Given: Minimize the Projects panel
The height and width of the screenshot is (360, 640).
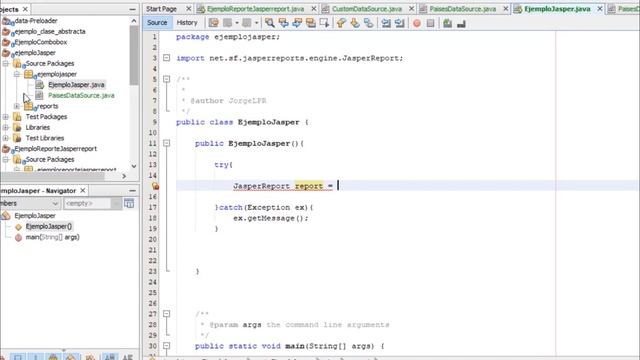Looking at the screenshot, I should tap(132, 9).
